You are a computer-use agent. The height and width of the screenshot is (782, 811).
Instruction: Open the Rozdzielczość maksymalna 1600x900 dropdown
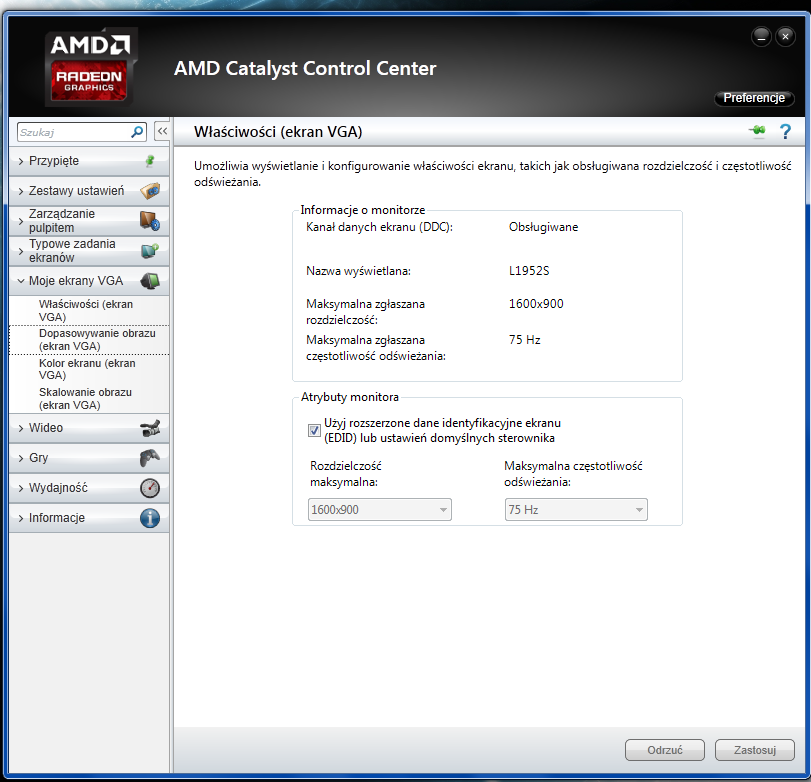click(380, 509)
